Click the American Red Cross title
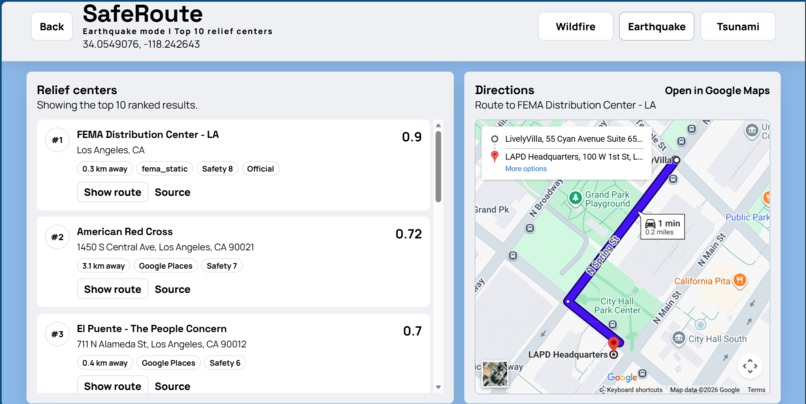This screenshot has height=404, width=806. 125,231
